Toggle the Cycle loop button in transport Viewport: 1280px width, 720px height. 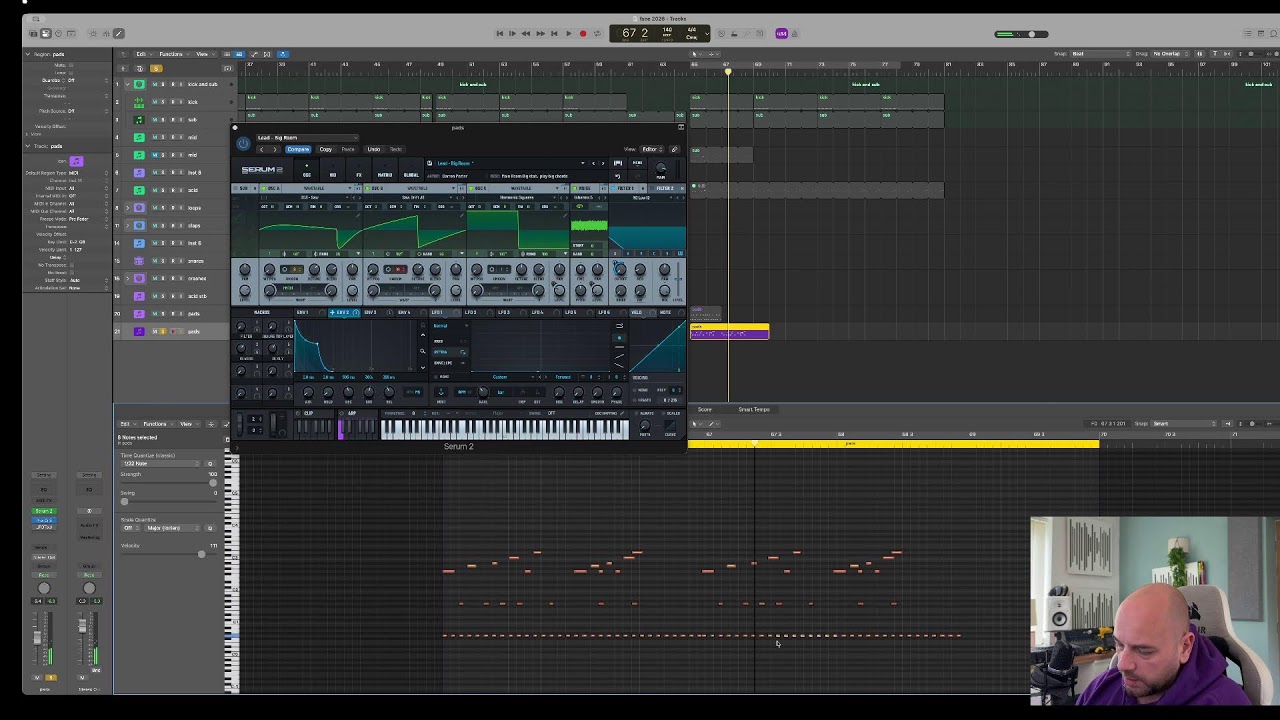point(597,33)
